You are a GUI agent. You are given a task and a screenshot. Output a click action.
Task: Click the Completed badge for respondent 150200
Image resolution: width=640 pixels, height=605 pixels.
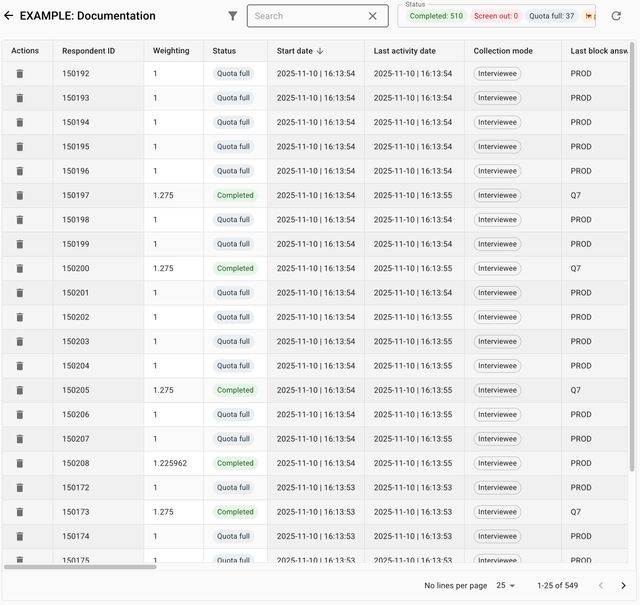pyautogui.click(x=235, y=269)
